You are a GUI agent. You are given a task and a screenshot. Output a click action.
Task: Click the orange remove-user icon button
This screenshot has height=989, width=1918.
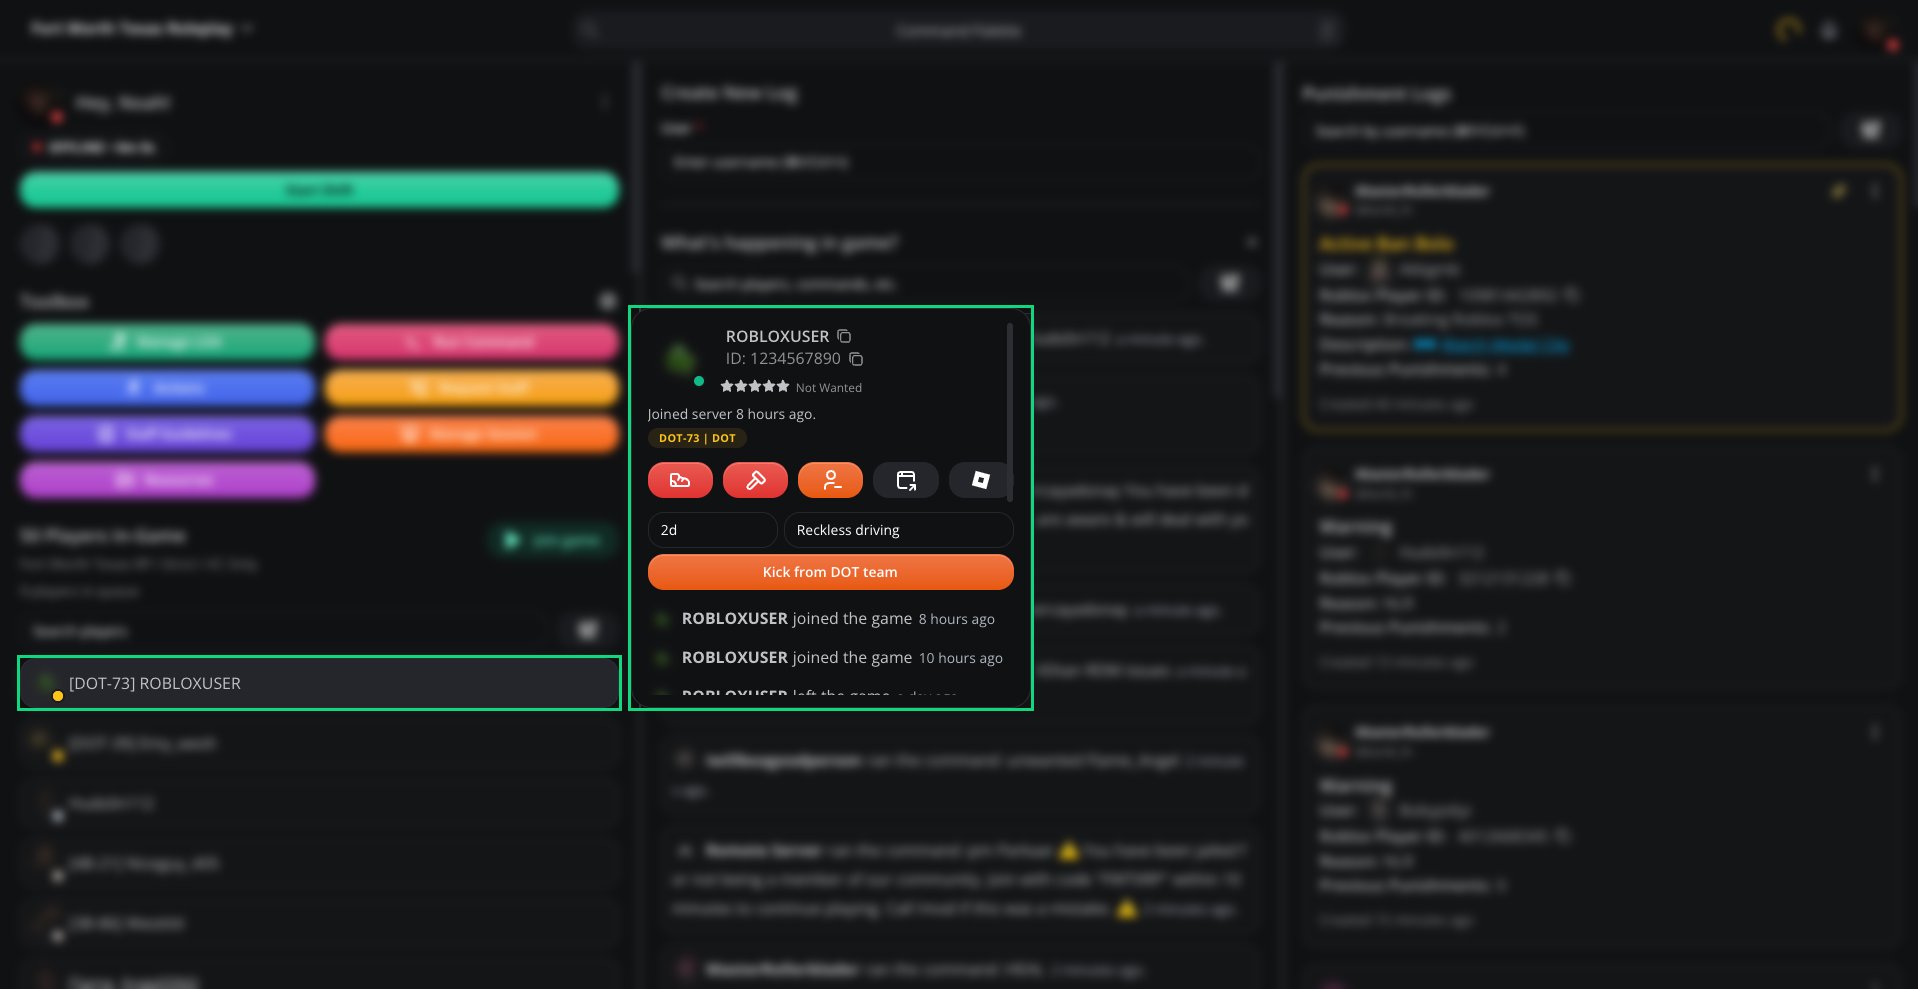(x=830, y=480)
